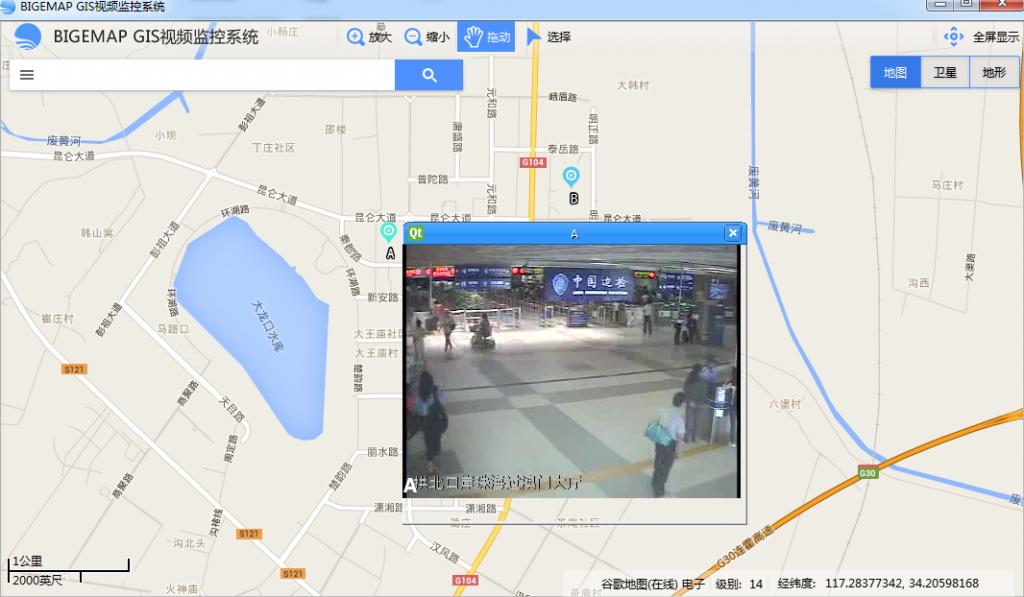Click the 韩山窝 place label

click(x=97, y=233)
